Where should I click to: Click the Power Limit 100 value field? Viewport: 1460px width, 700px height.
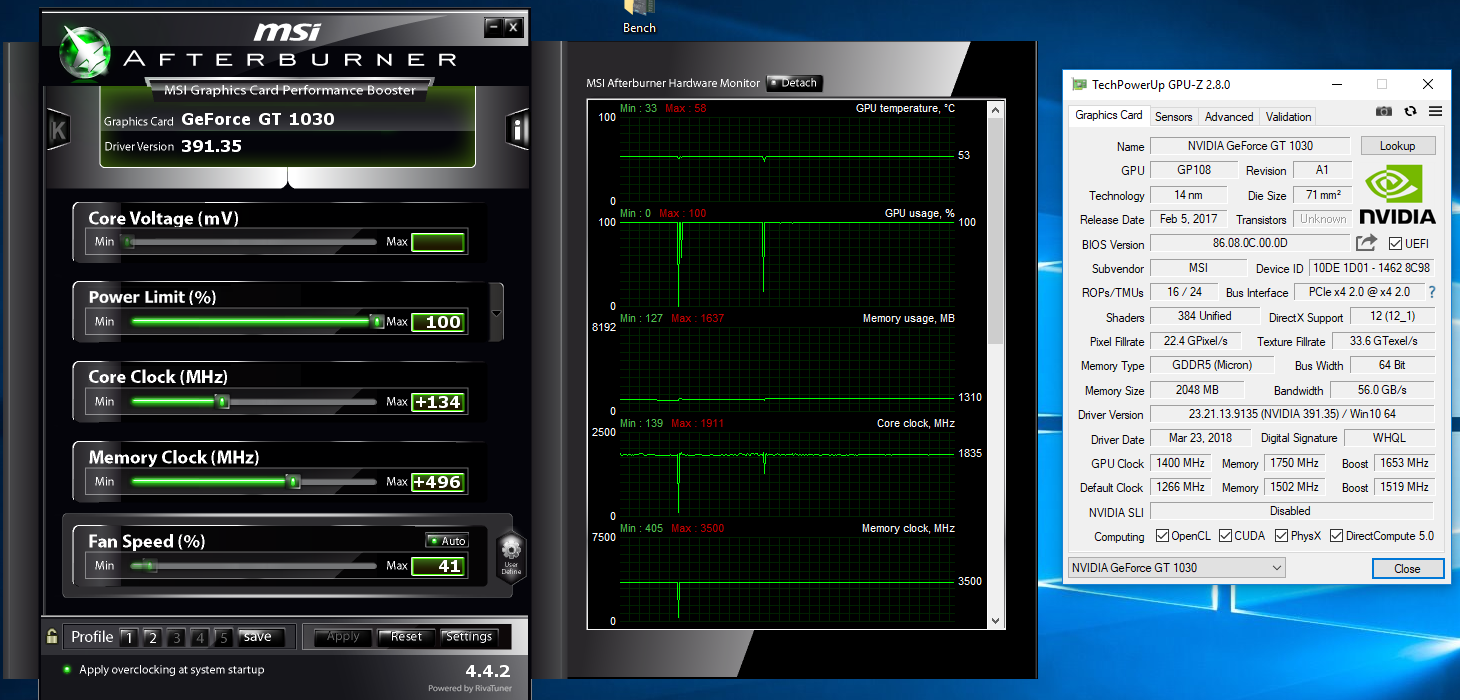[x=438, y=322]
